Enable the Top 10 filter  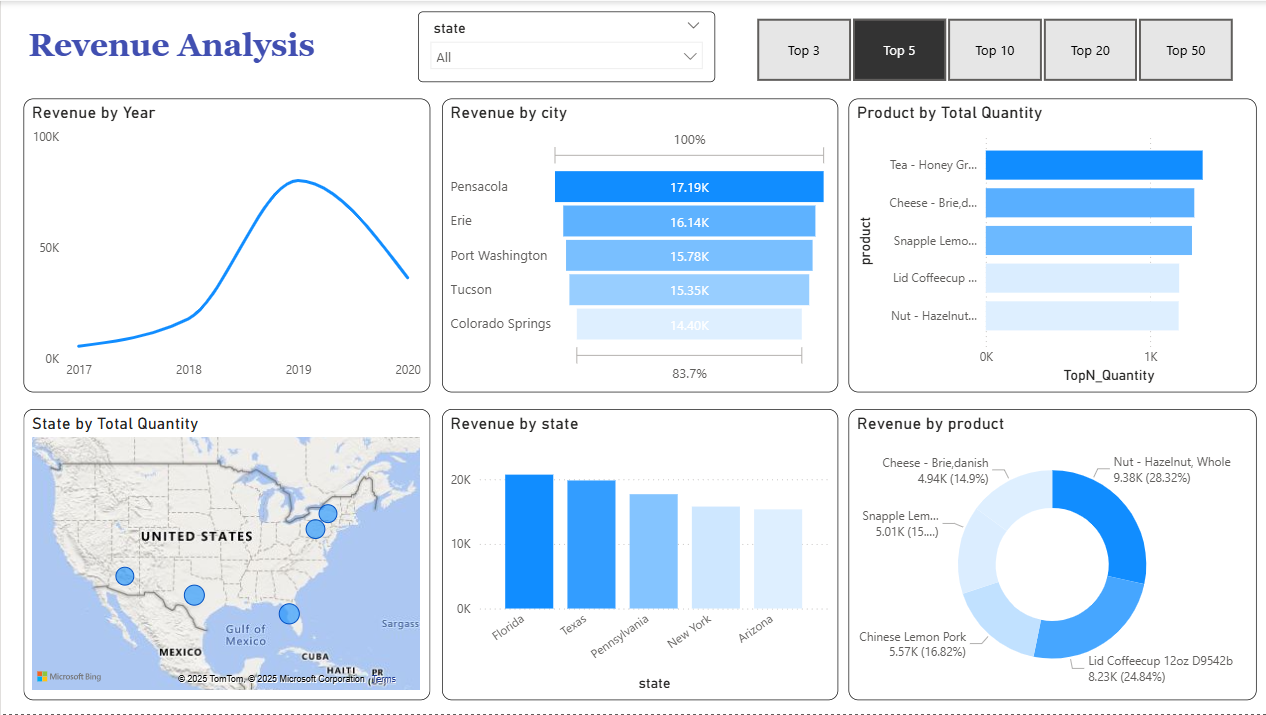(994, 50)
